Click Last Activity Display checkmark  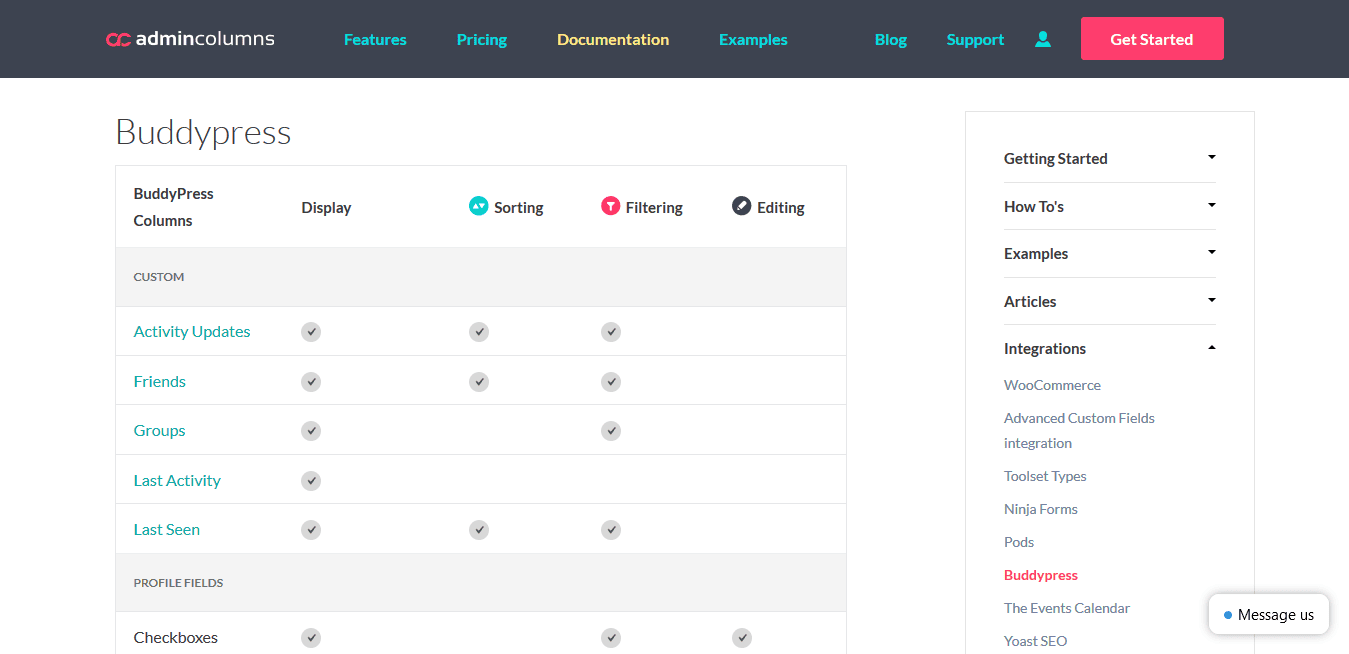[x=311, y=481]
